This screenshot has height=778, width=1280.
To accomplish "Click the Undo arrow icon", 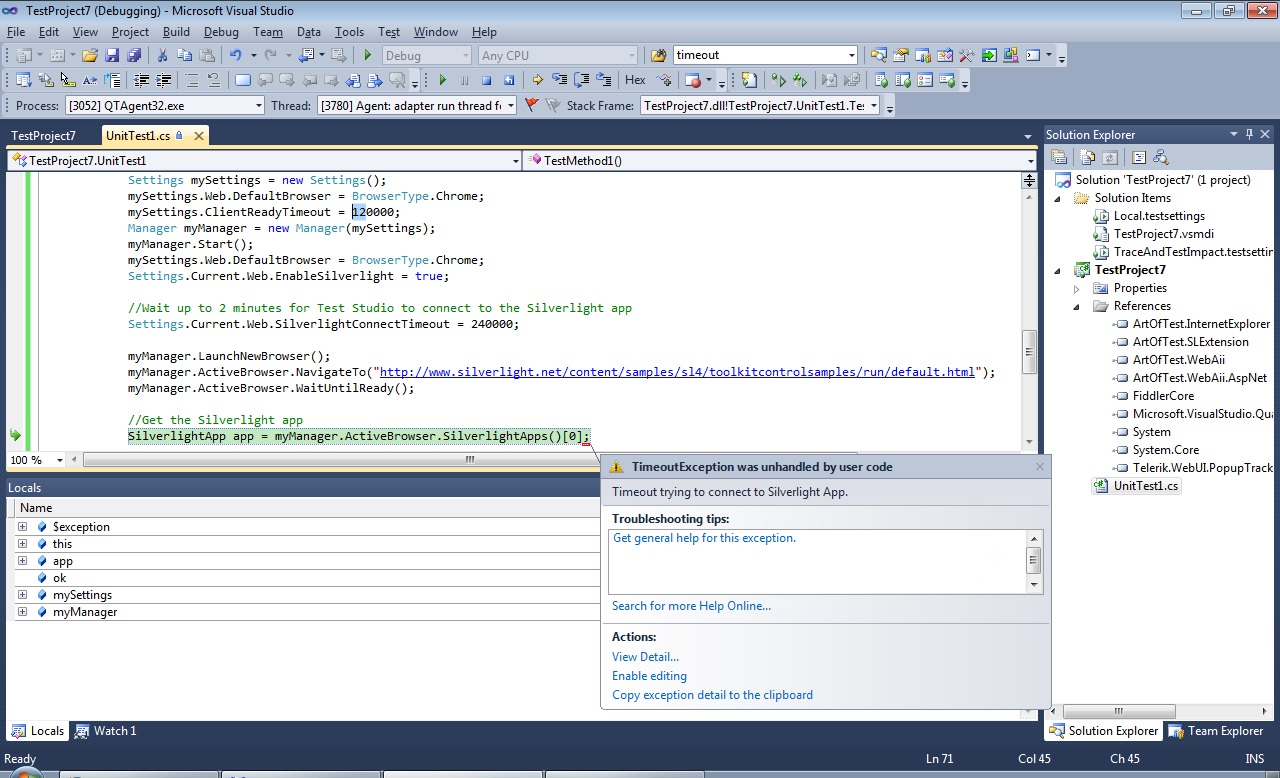I will click(x=235, y=56).
